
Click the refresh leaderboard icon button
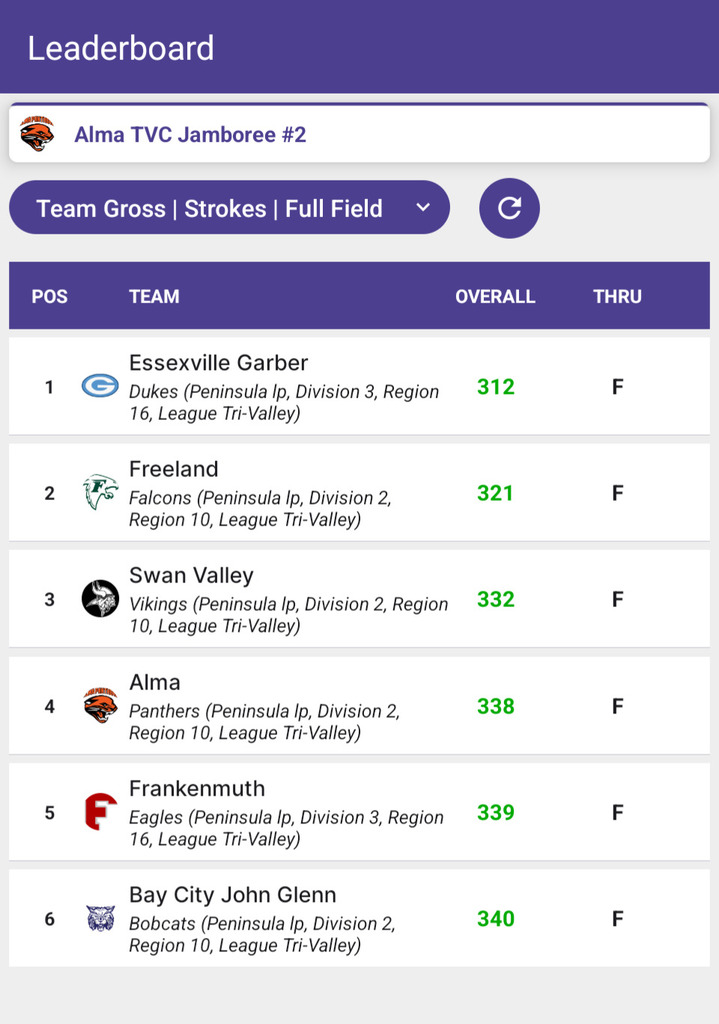coord(509,208)
